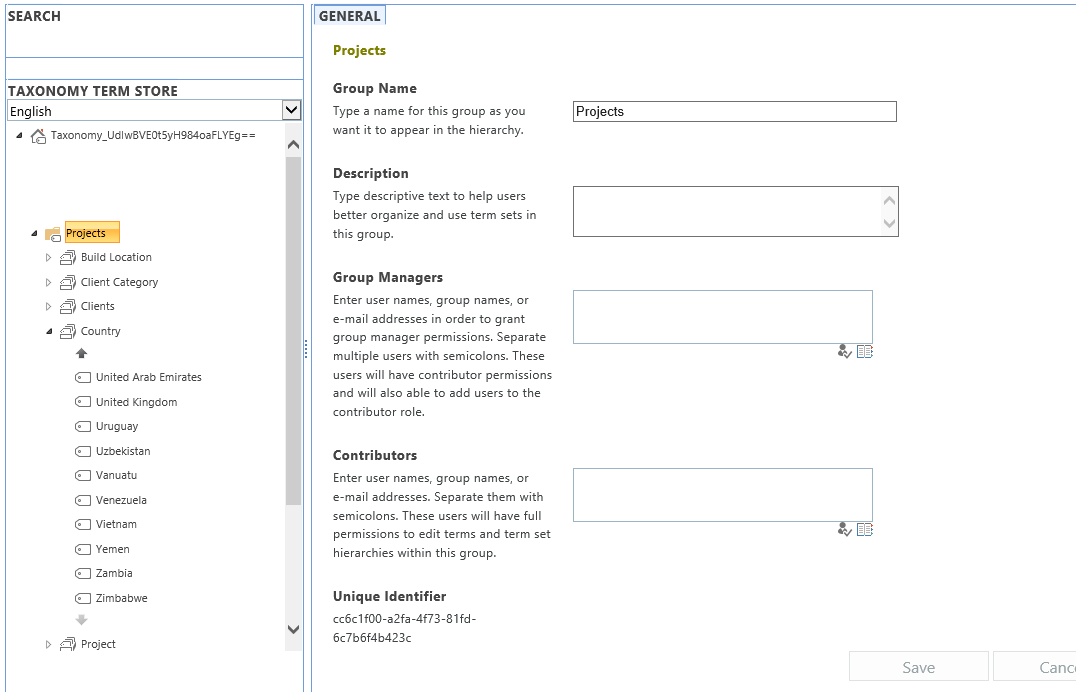
Task: Click the Vietnam term tag icon
Action: [83, 524]
